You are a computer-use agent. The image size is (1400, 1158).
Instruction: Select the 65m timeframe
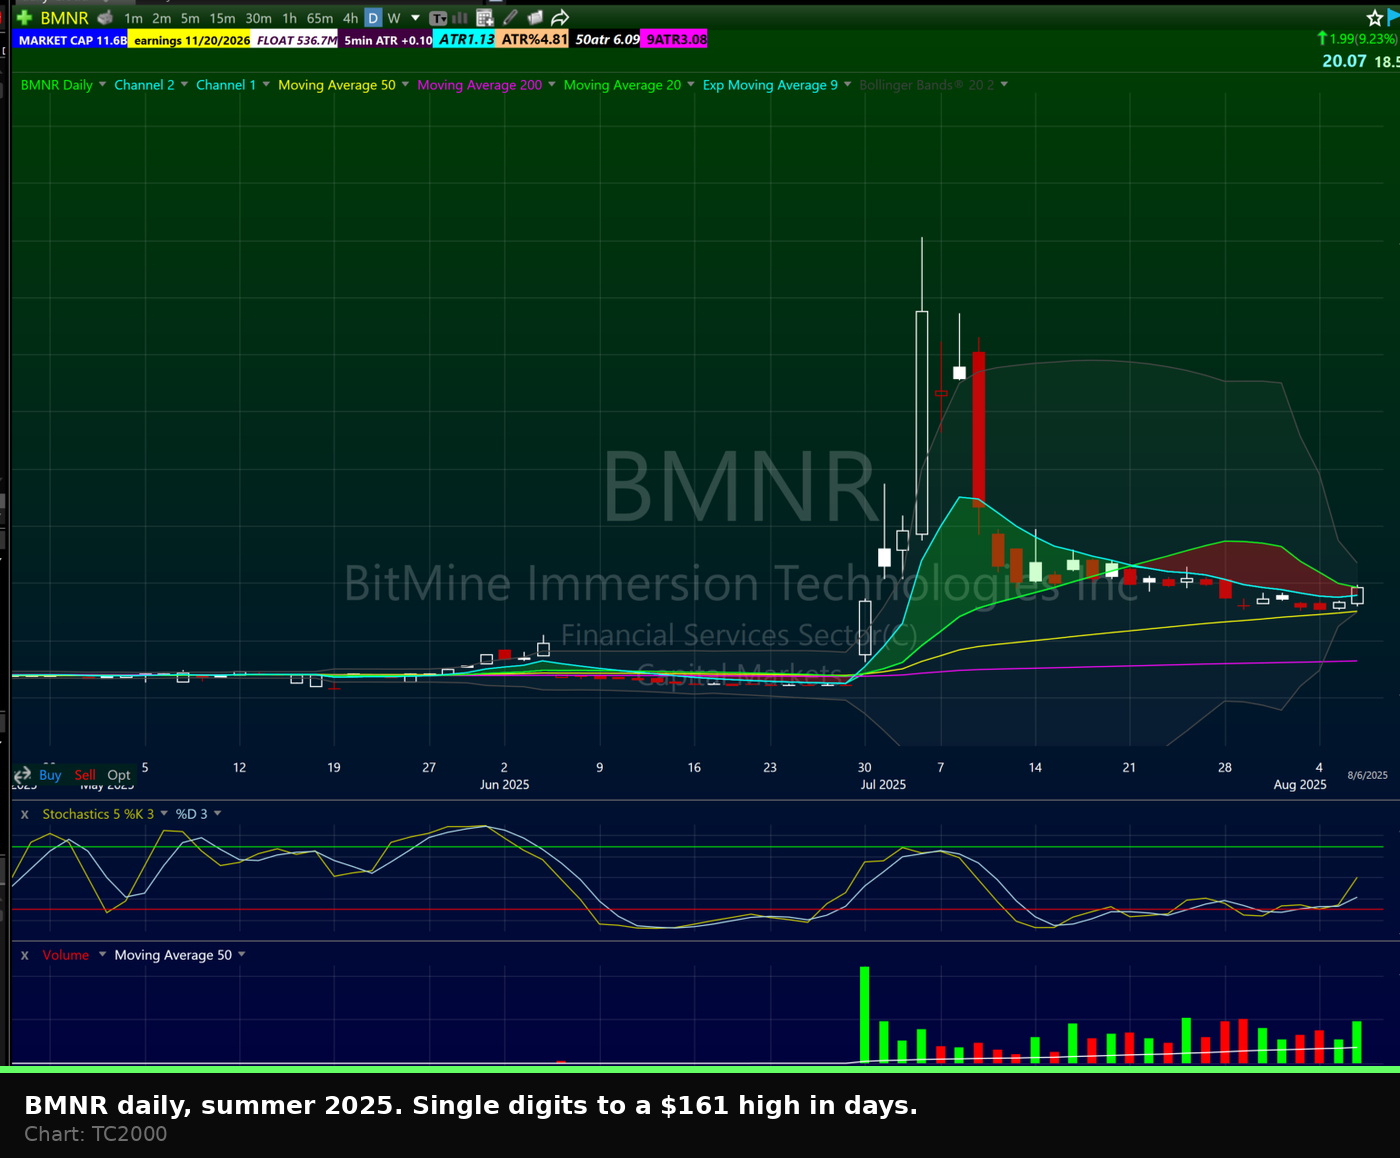[x=320, y=18]
